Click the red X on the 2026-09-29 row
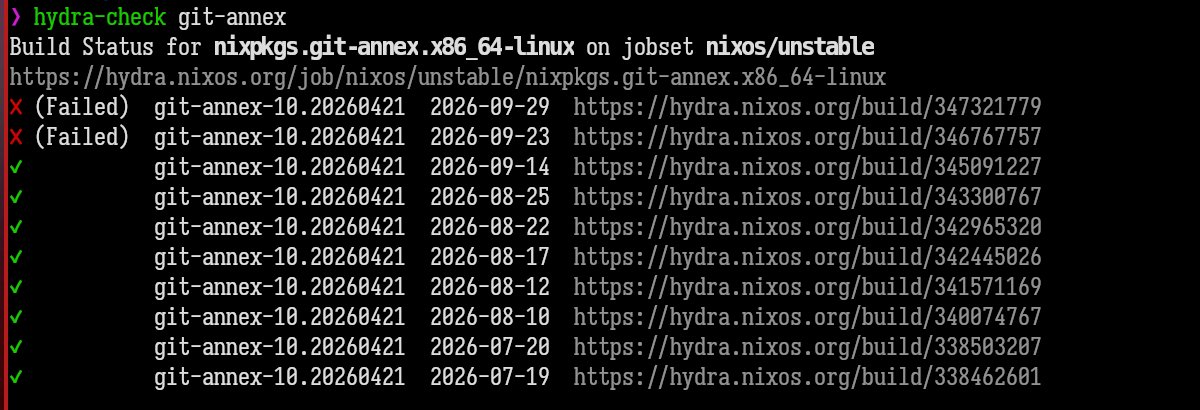This screenshot has width=1200, height=410. (x=16, y=107)
